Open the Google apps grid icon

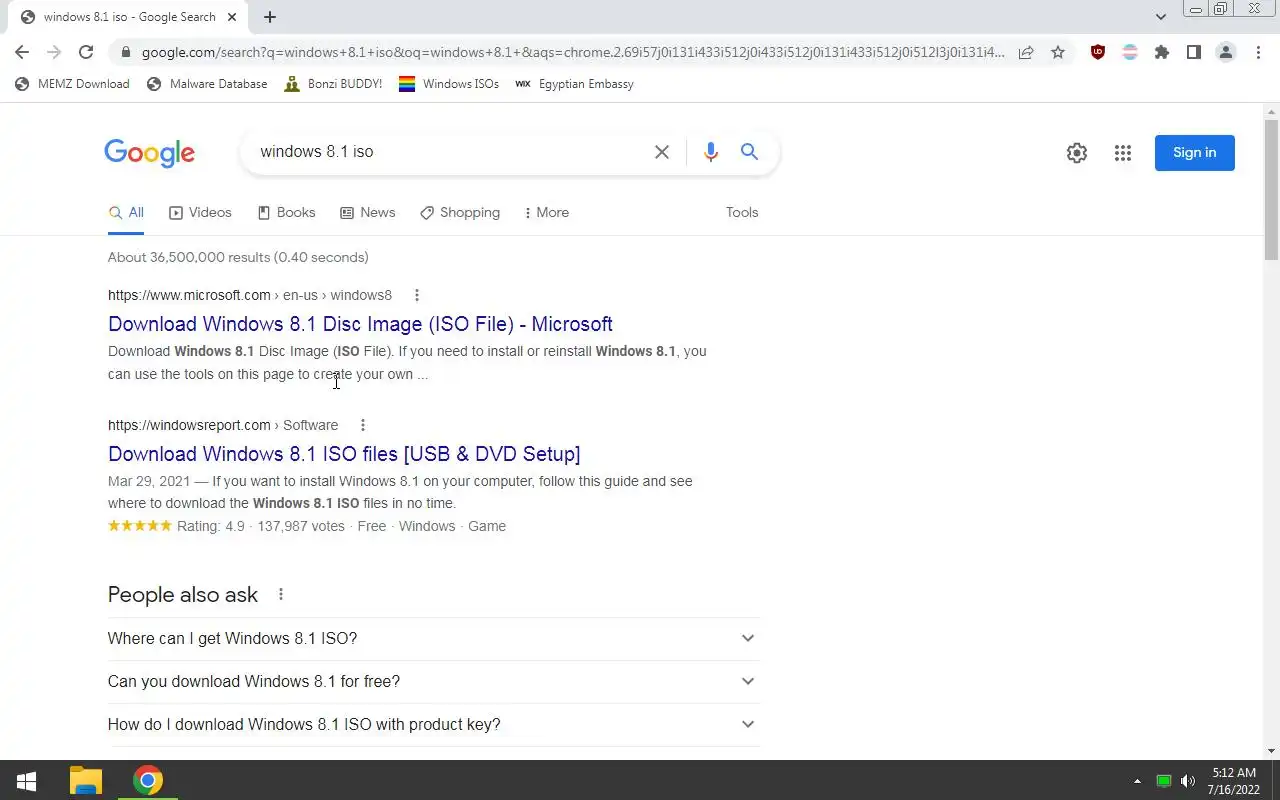click(1123, 153)
